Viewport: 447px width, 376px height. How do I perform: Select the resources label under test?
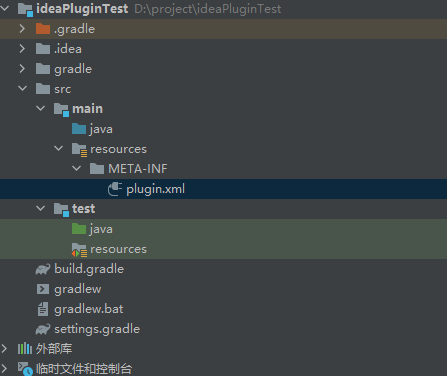(118, 249)
